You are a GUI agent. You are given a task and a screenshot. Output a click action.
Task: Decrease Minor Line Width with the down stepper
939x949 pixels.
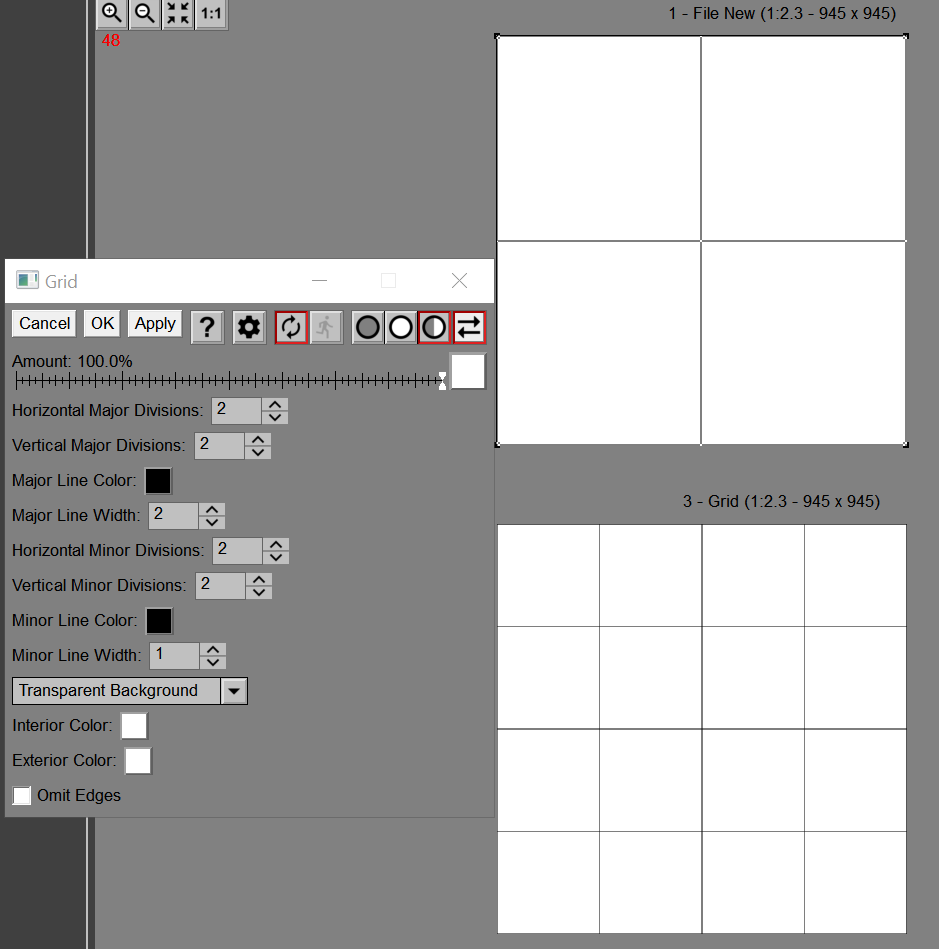tap(213, 661)
